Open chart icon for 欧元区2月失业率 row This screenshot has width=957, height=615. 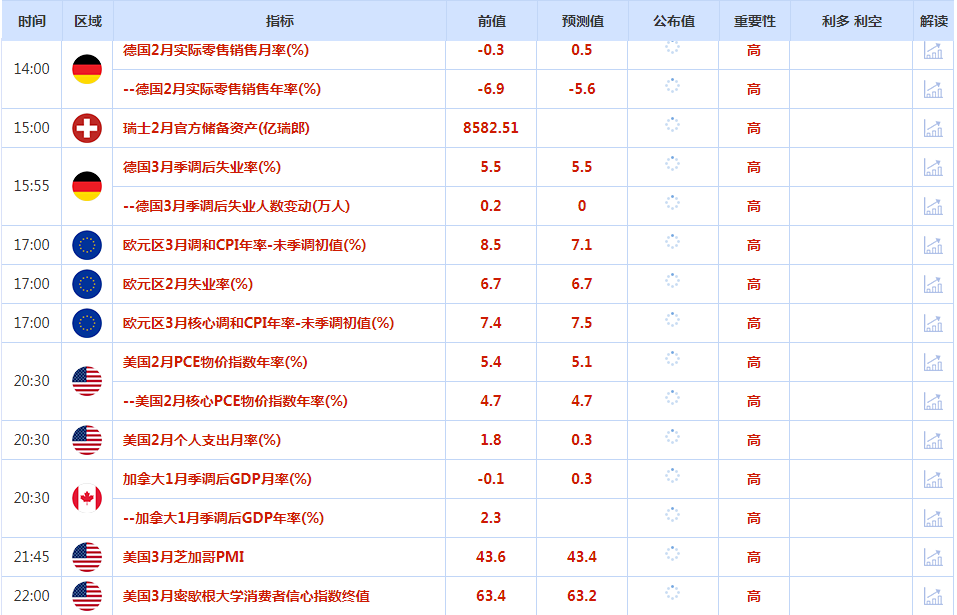tap(933, 284)
